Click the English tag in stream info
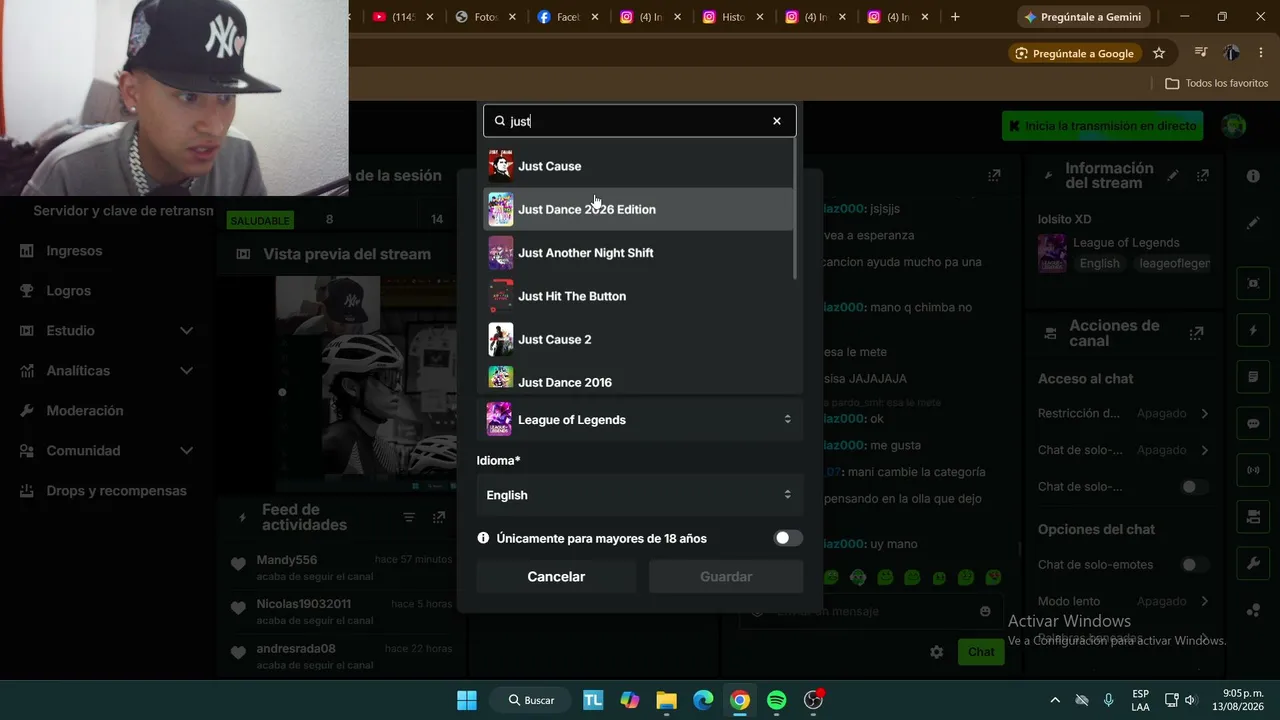 coord(1099,263)
